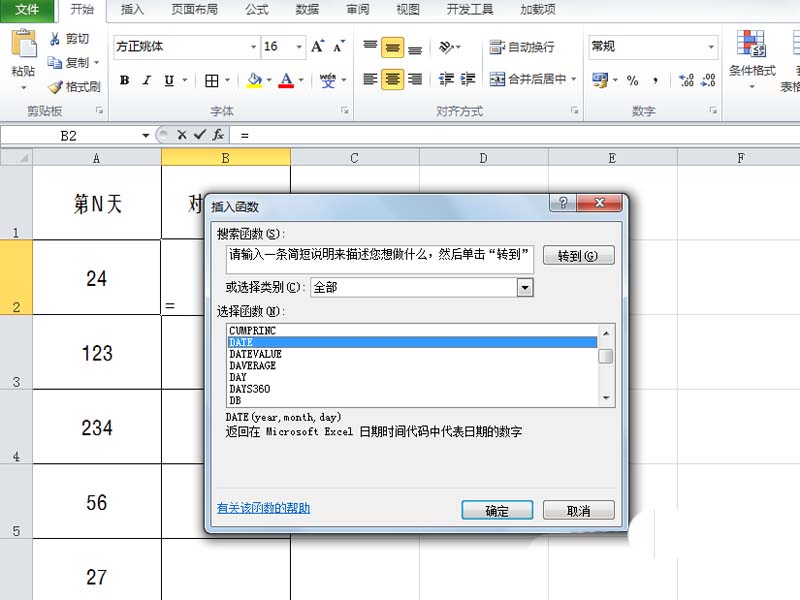Open the 常规 number format dropdown
Viewport: 800px width, 600px height.
pyautogui.click(x=711, y=47)
